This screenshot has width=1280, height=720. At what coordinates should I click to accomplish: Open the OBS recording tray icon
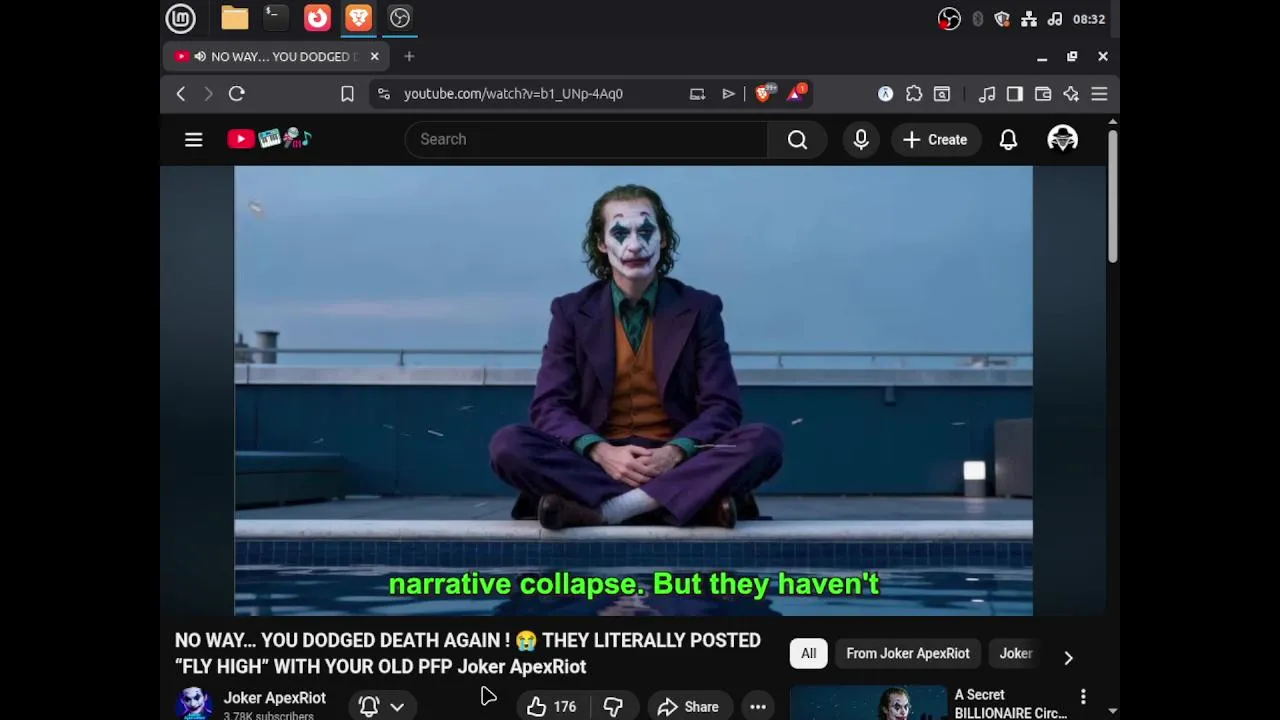click(949, 19)
